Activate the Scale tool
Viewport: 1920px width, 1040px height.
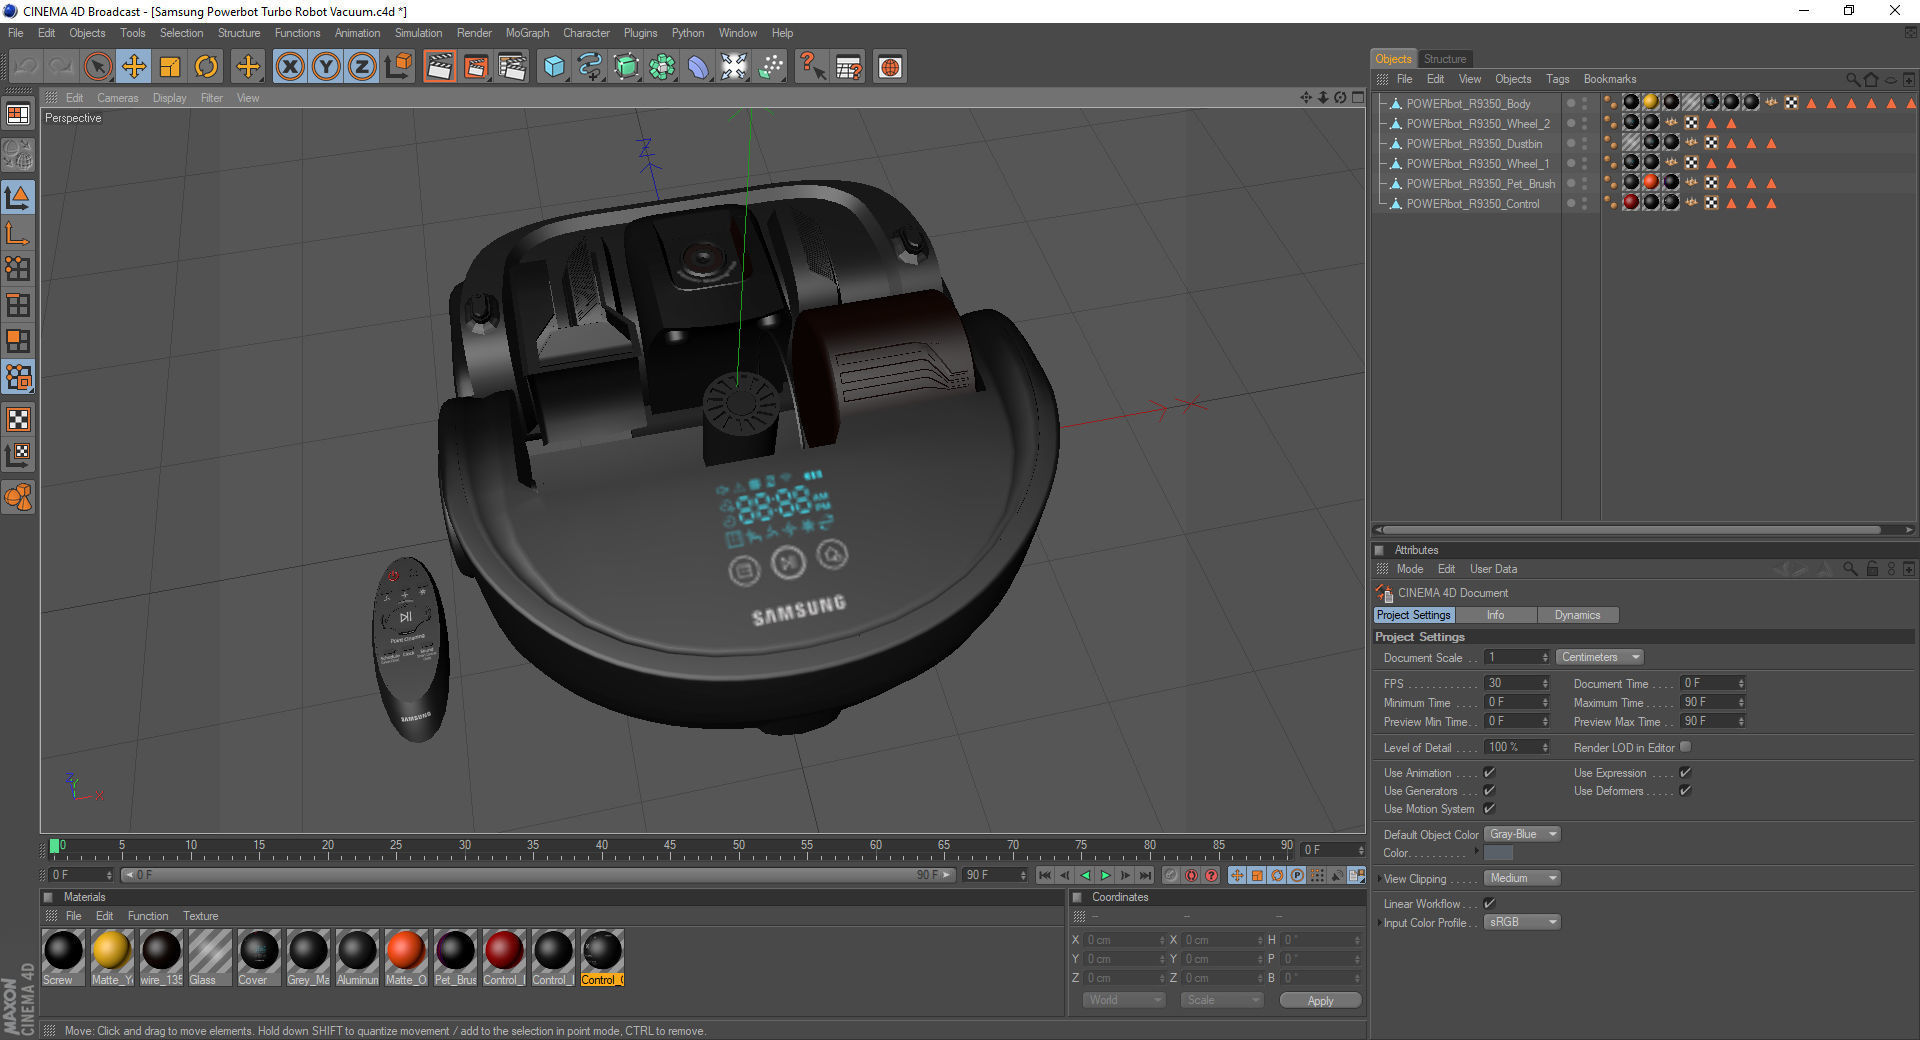pyautogui.click(x=170, y=67)
